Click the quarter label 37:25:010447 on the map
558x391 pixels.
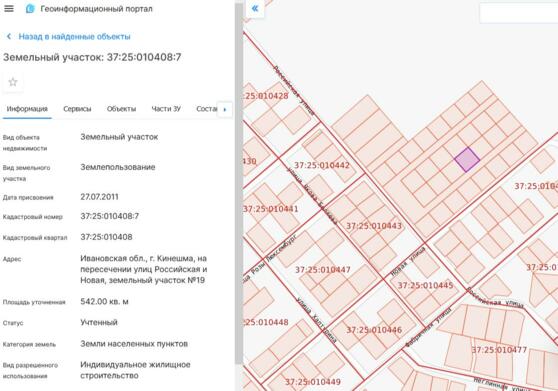pyautogui.click(x=322, y=270)
